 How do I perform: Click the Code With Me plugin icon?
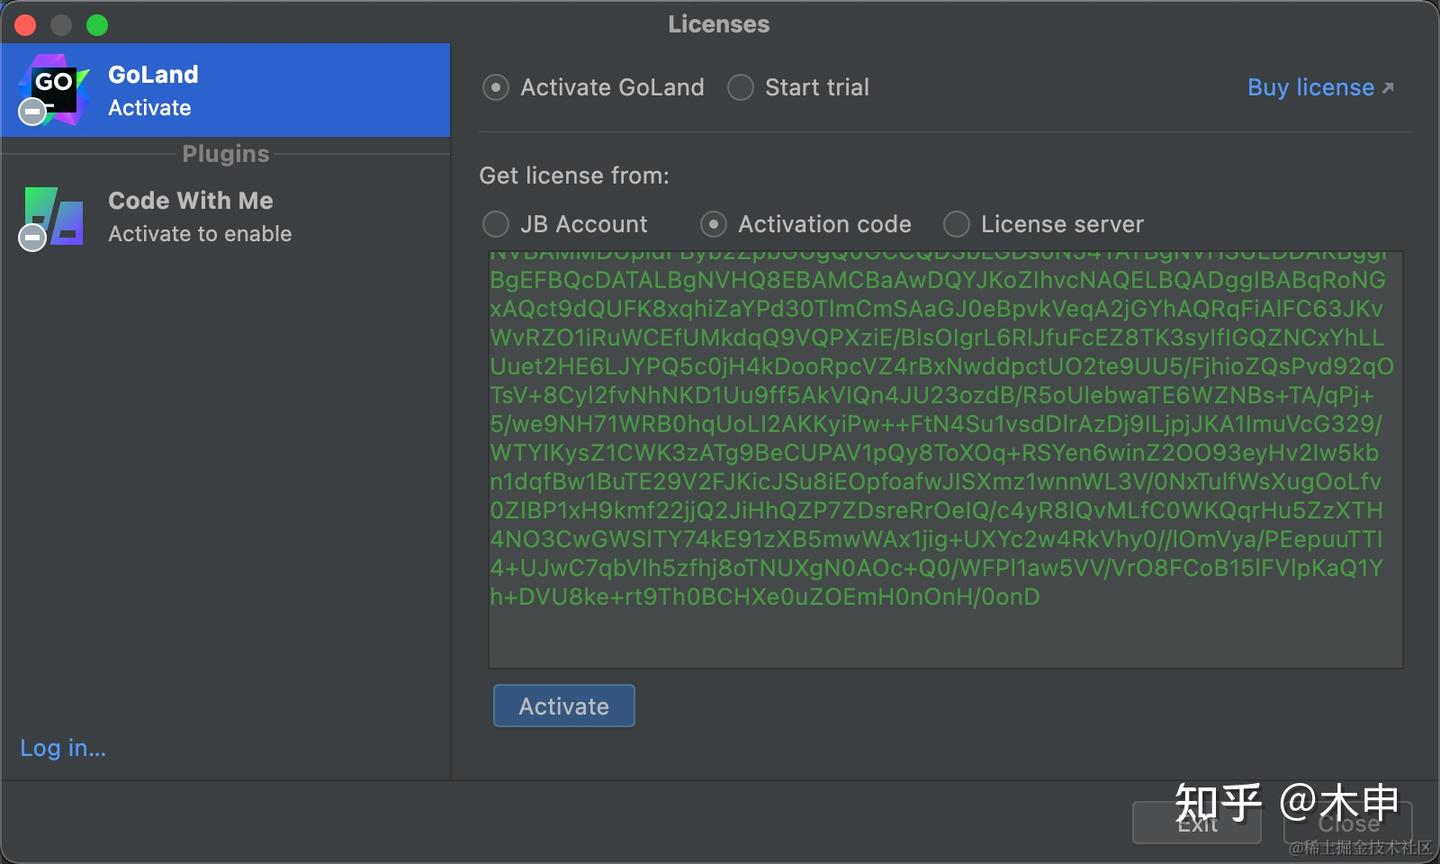click(55, 215)
